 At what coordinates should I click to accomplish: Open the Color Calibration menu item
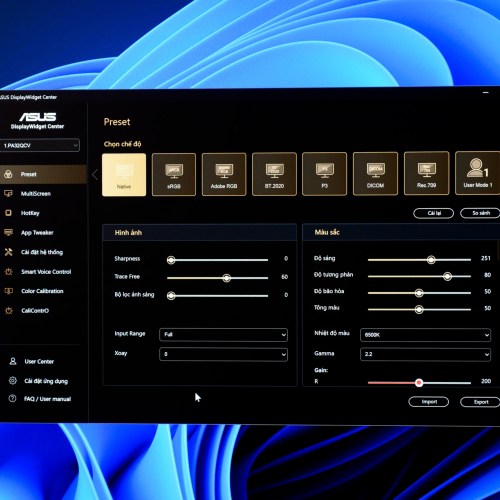(x=43, y=291)
